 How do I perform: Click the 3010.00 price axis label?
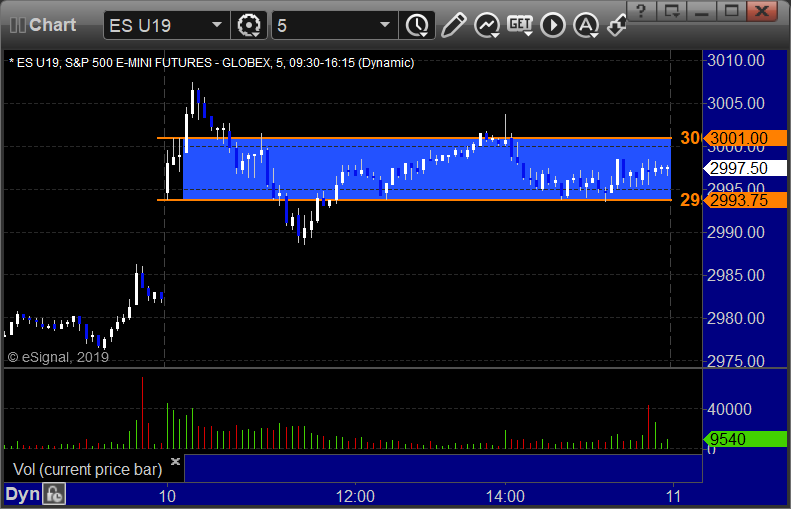click(x=736, y=61)
